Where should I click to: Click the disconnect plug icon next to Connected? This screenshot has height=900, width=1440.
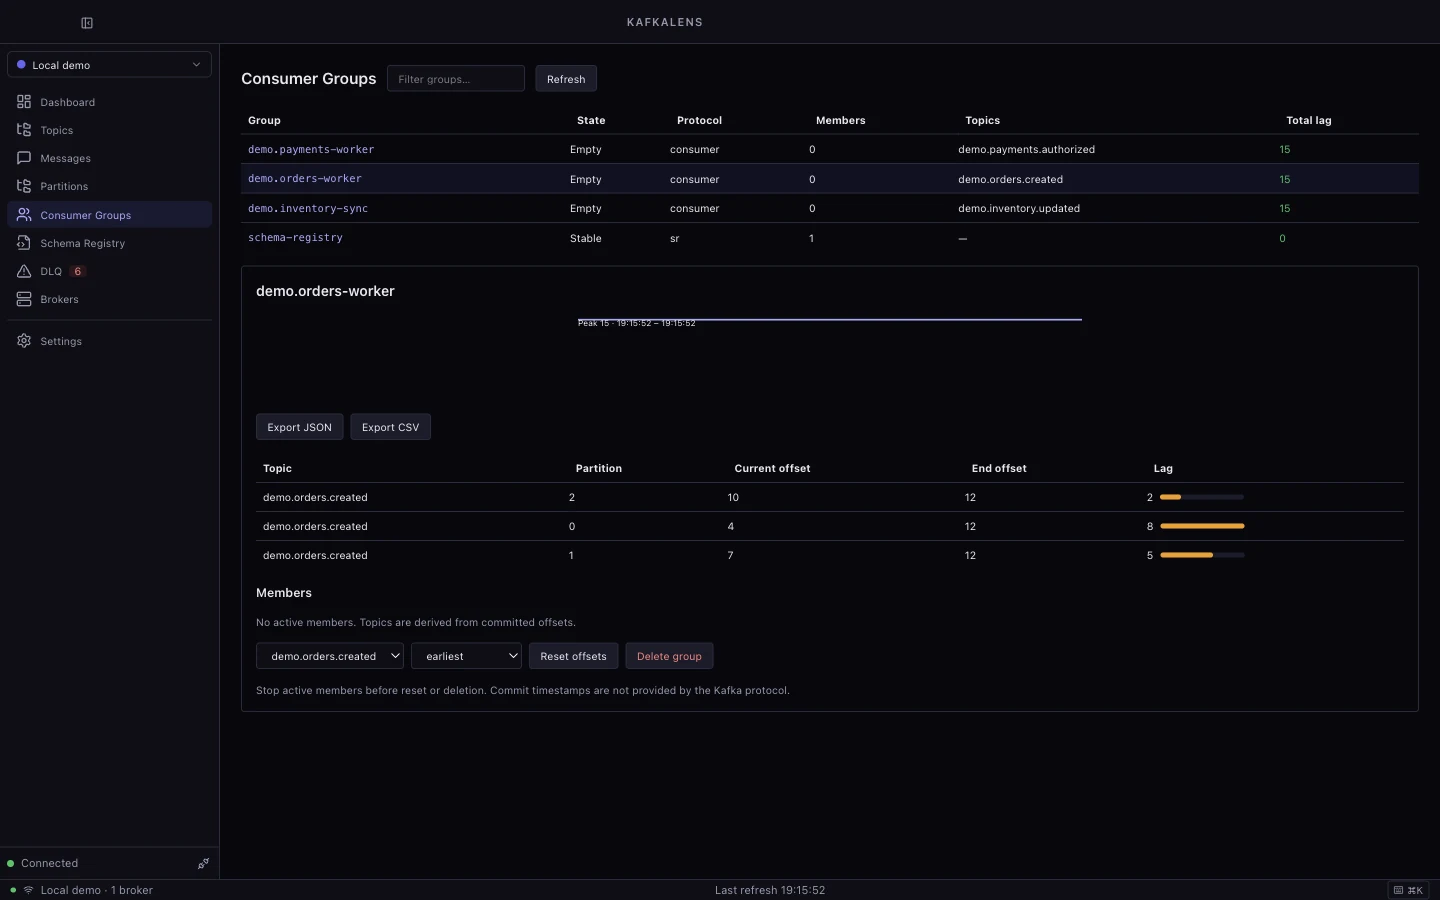click(203, 863)
